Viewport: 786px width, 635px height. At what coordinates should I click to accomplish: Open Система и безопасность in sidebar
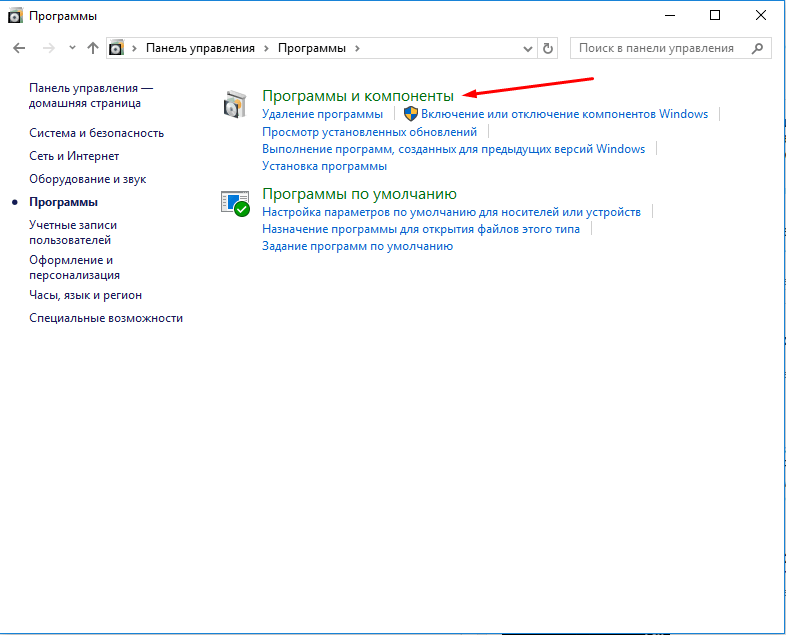point(96,133)
